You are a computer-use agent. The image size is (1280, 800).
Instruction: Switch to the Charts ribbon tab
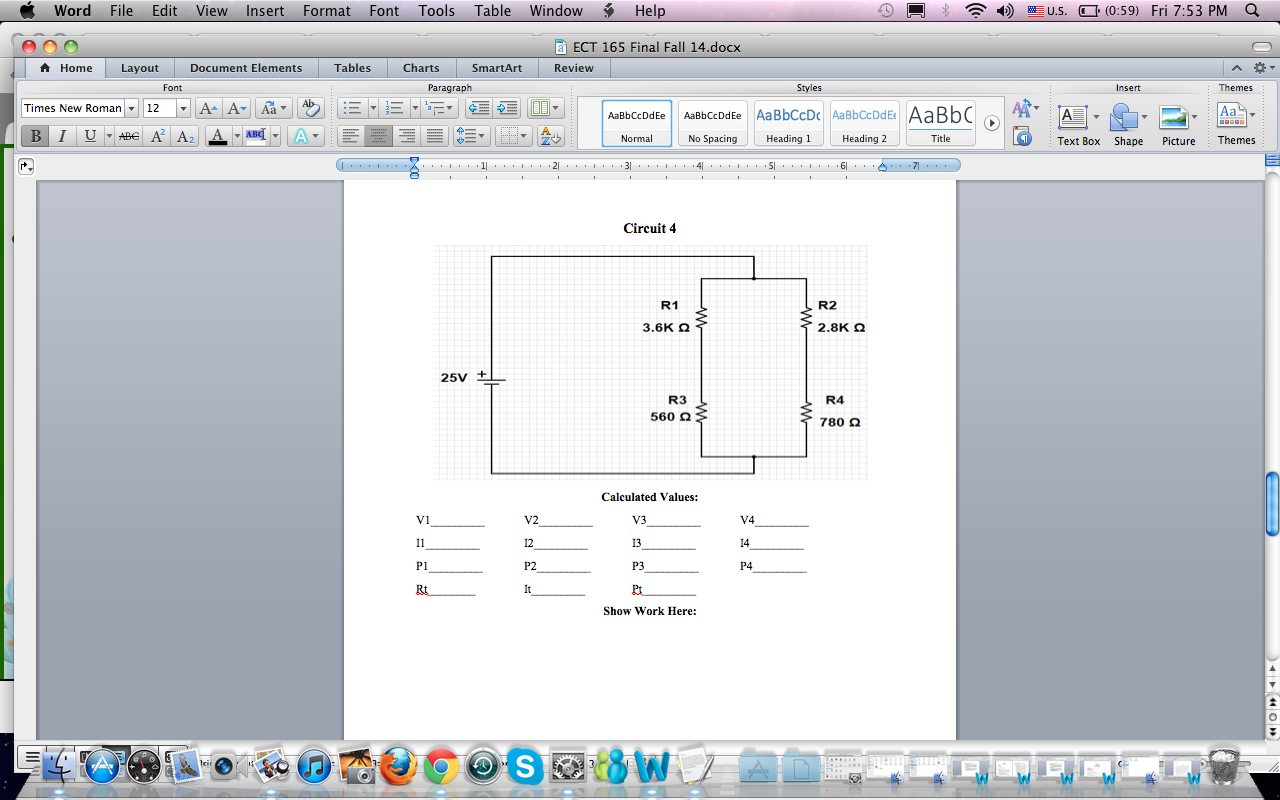(420, 68)
